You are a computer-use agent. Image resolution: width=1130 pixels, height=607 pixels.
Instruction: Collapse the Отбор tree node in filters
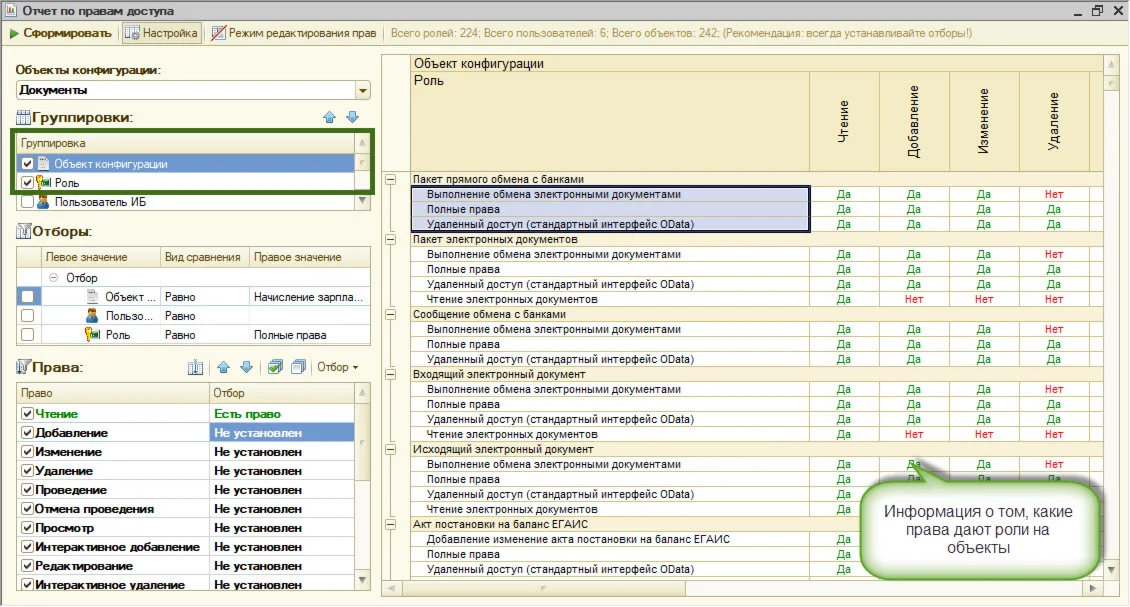tap(52, 277)
